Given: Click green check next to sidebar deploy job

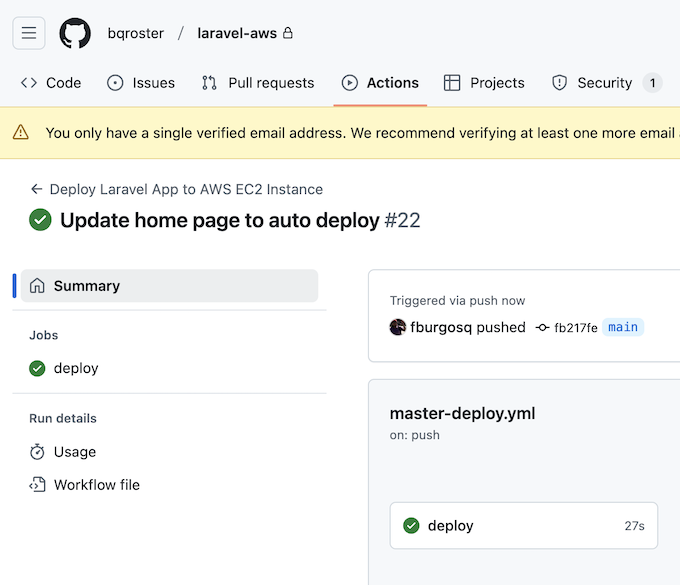Looking at the screenshot, I should pos(37,368).
